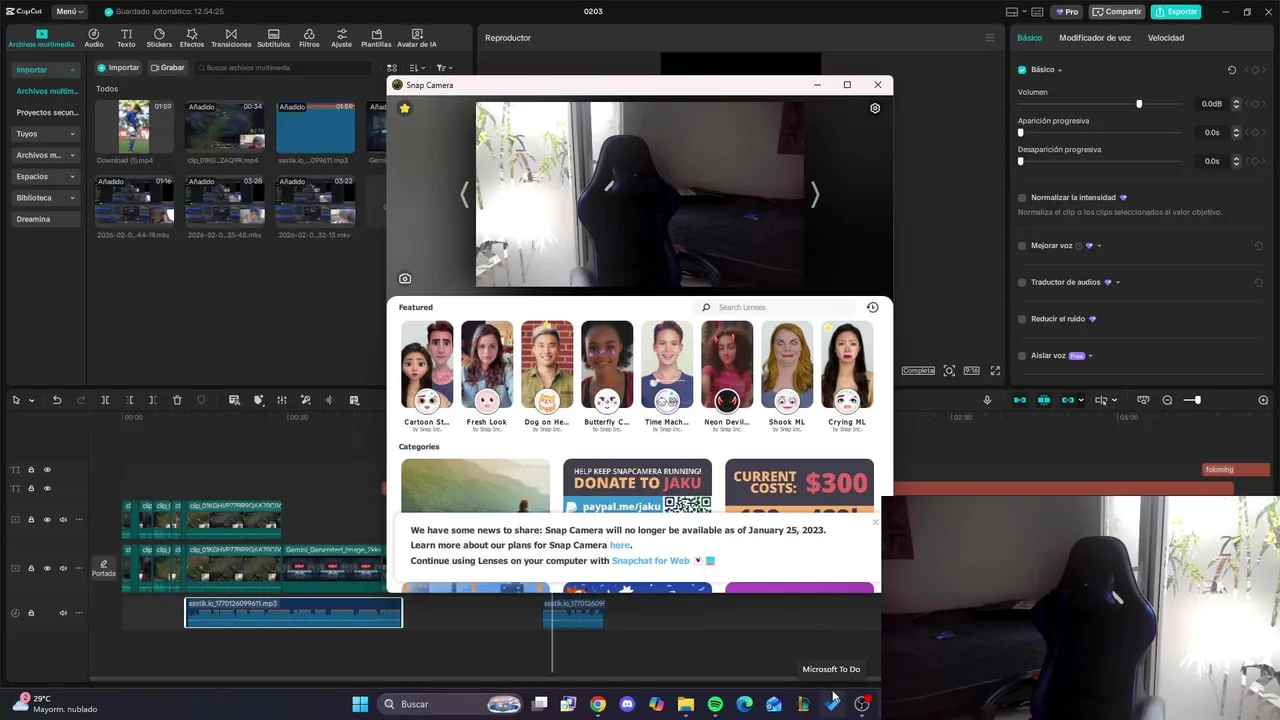Click the split clip tool icon

pyautogui.click(x=105, y=400)
